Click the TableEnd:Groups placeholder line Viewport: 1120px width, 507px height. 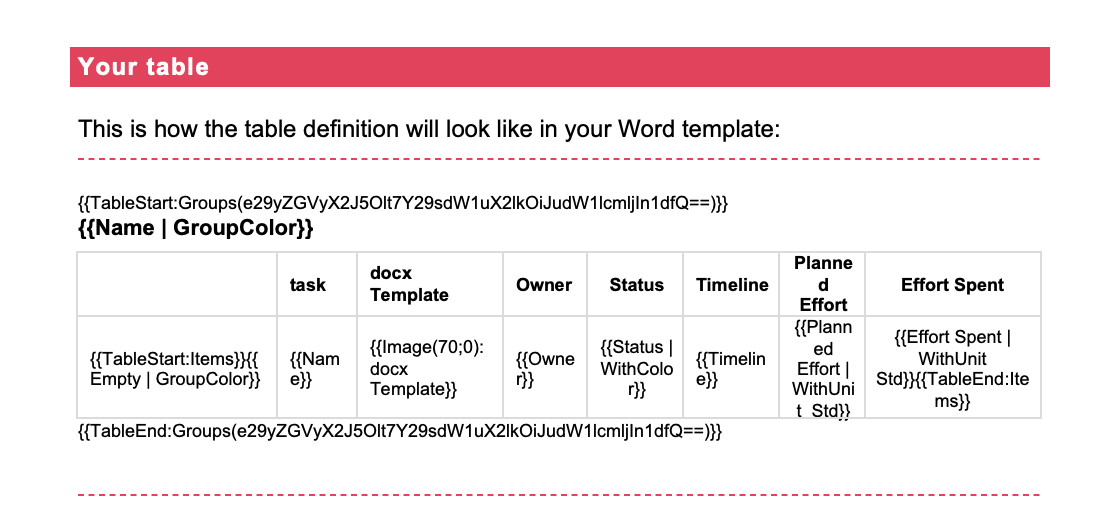click(400, 432)
